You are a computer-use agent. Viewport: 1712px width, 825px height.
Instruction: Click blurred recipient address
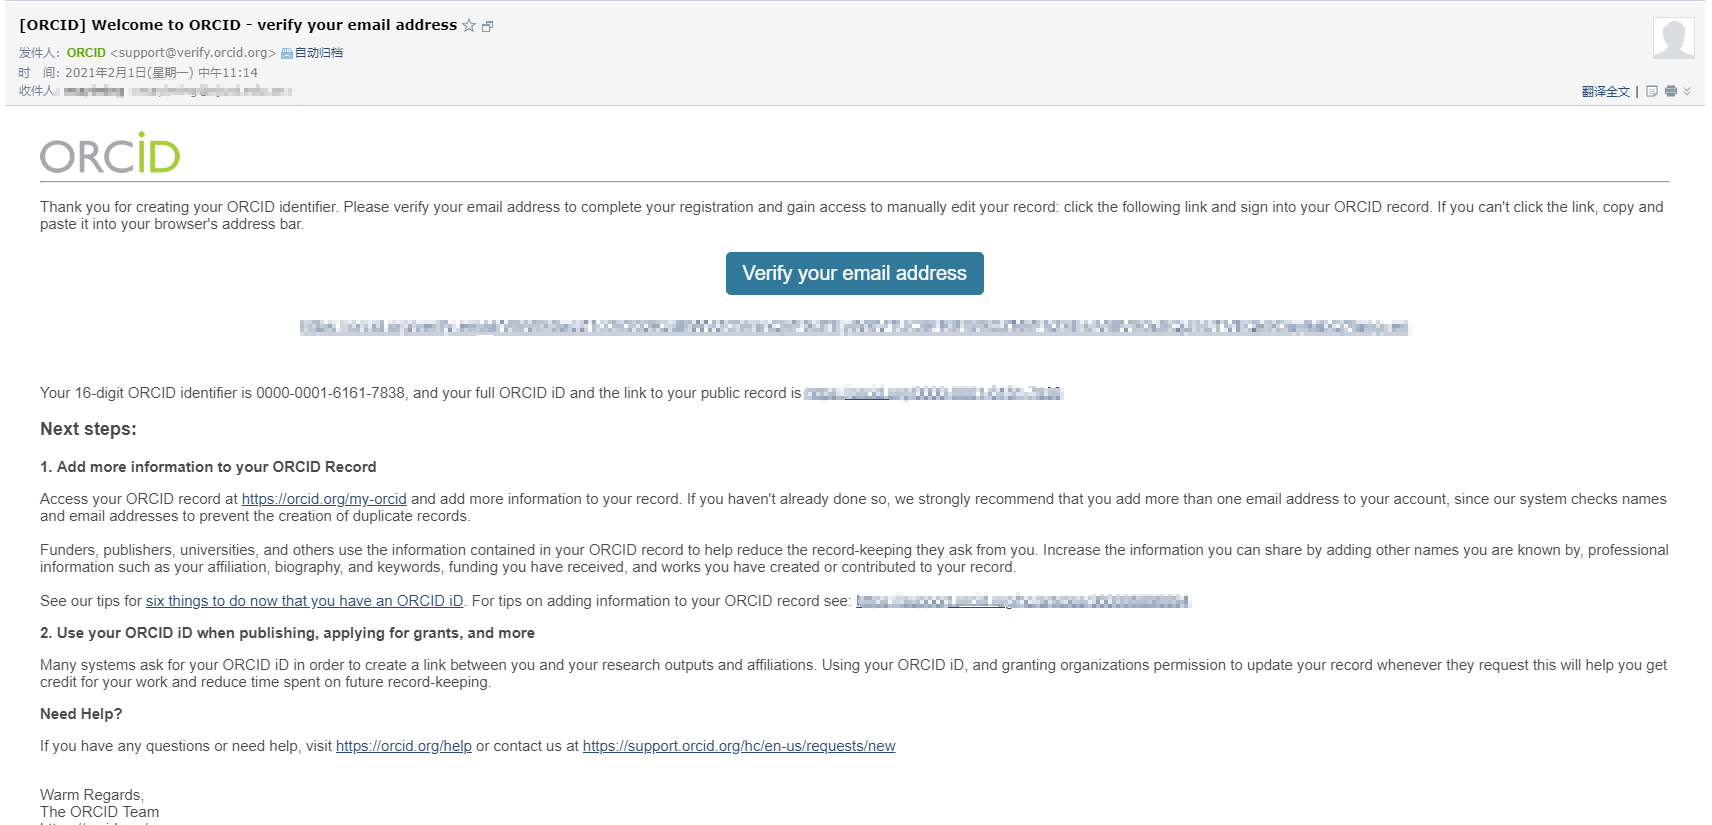pos(178,91)
